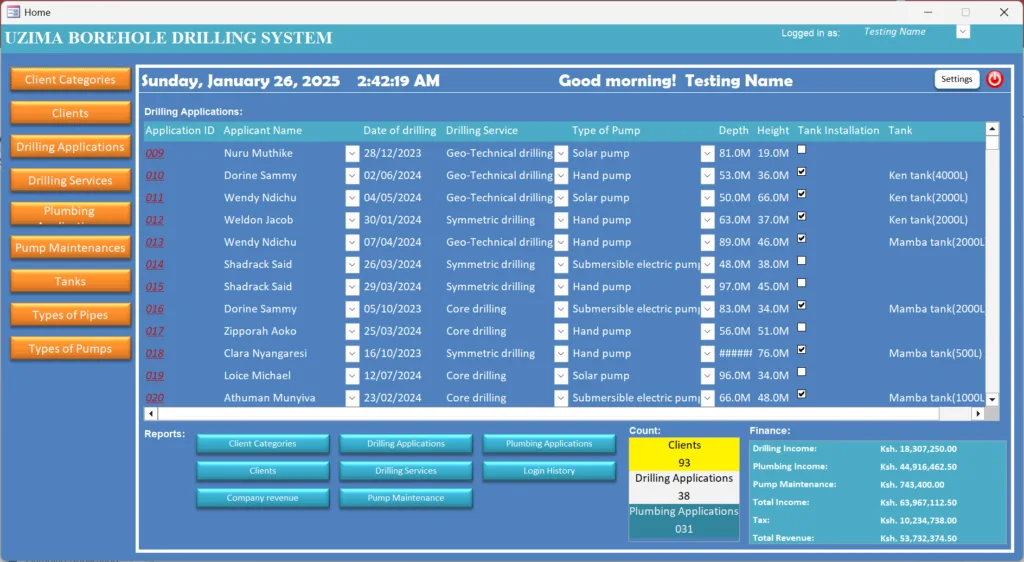This screenshot has width=1024, height=562.
Task: Click the vertical scrollbar down arrow
Action: [x=992, y=399]
